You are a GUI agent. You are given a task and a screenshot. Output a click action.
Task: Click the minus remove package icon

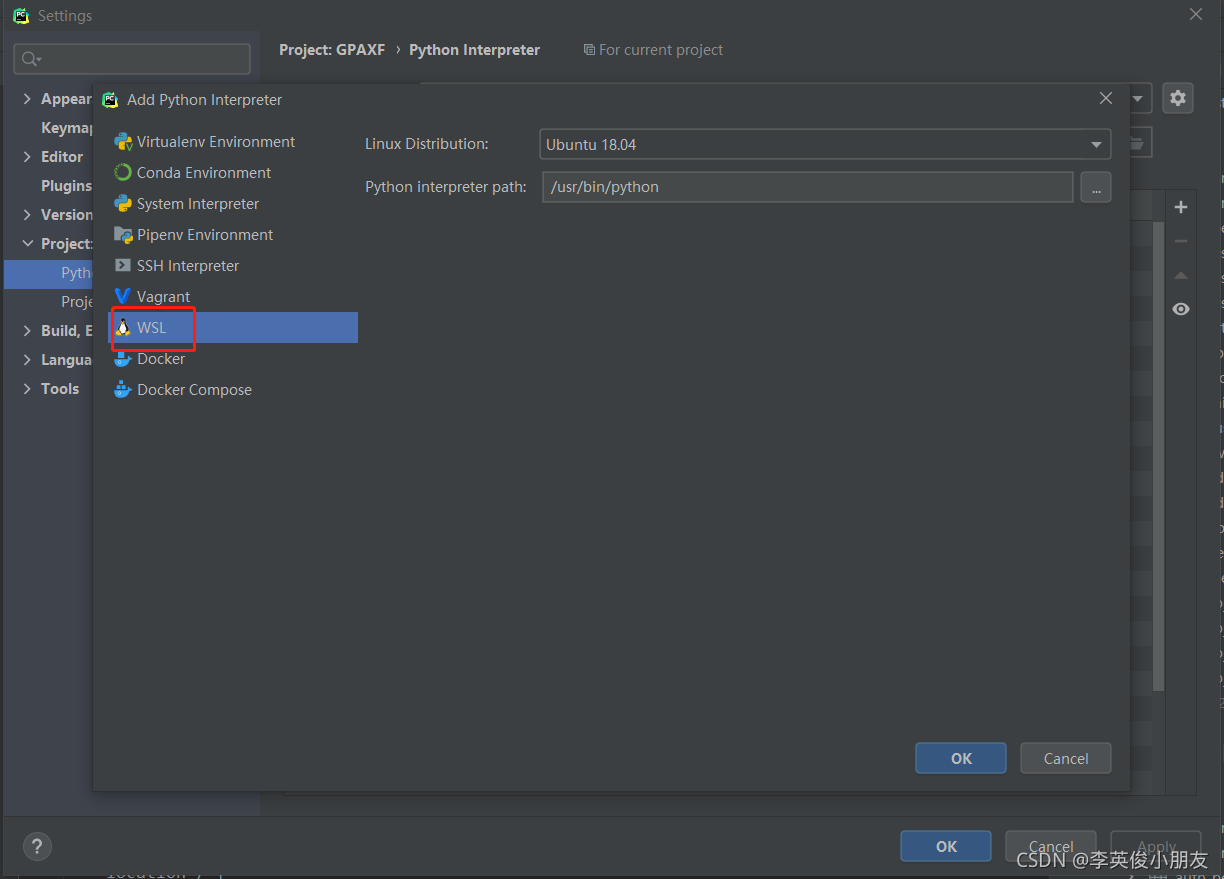[1181, 241]
